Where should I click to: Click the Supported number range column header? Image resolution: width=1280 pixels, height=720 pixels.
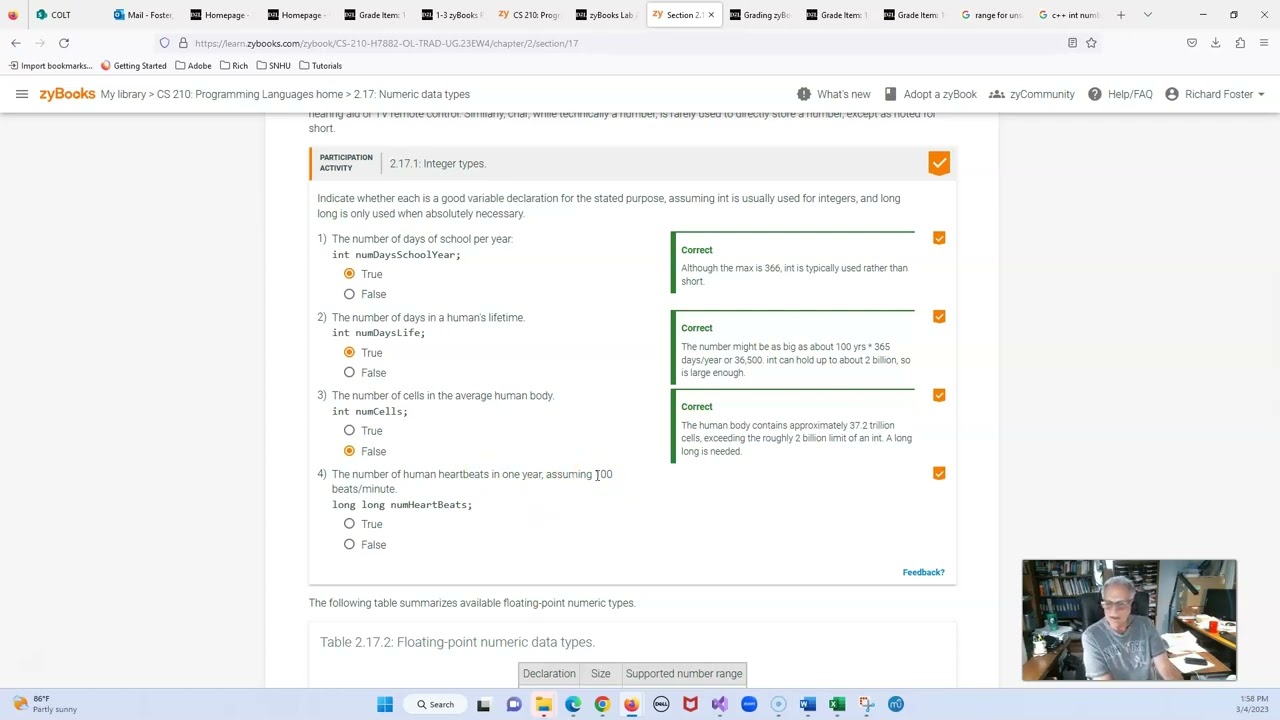point(684,674)
